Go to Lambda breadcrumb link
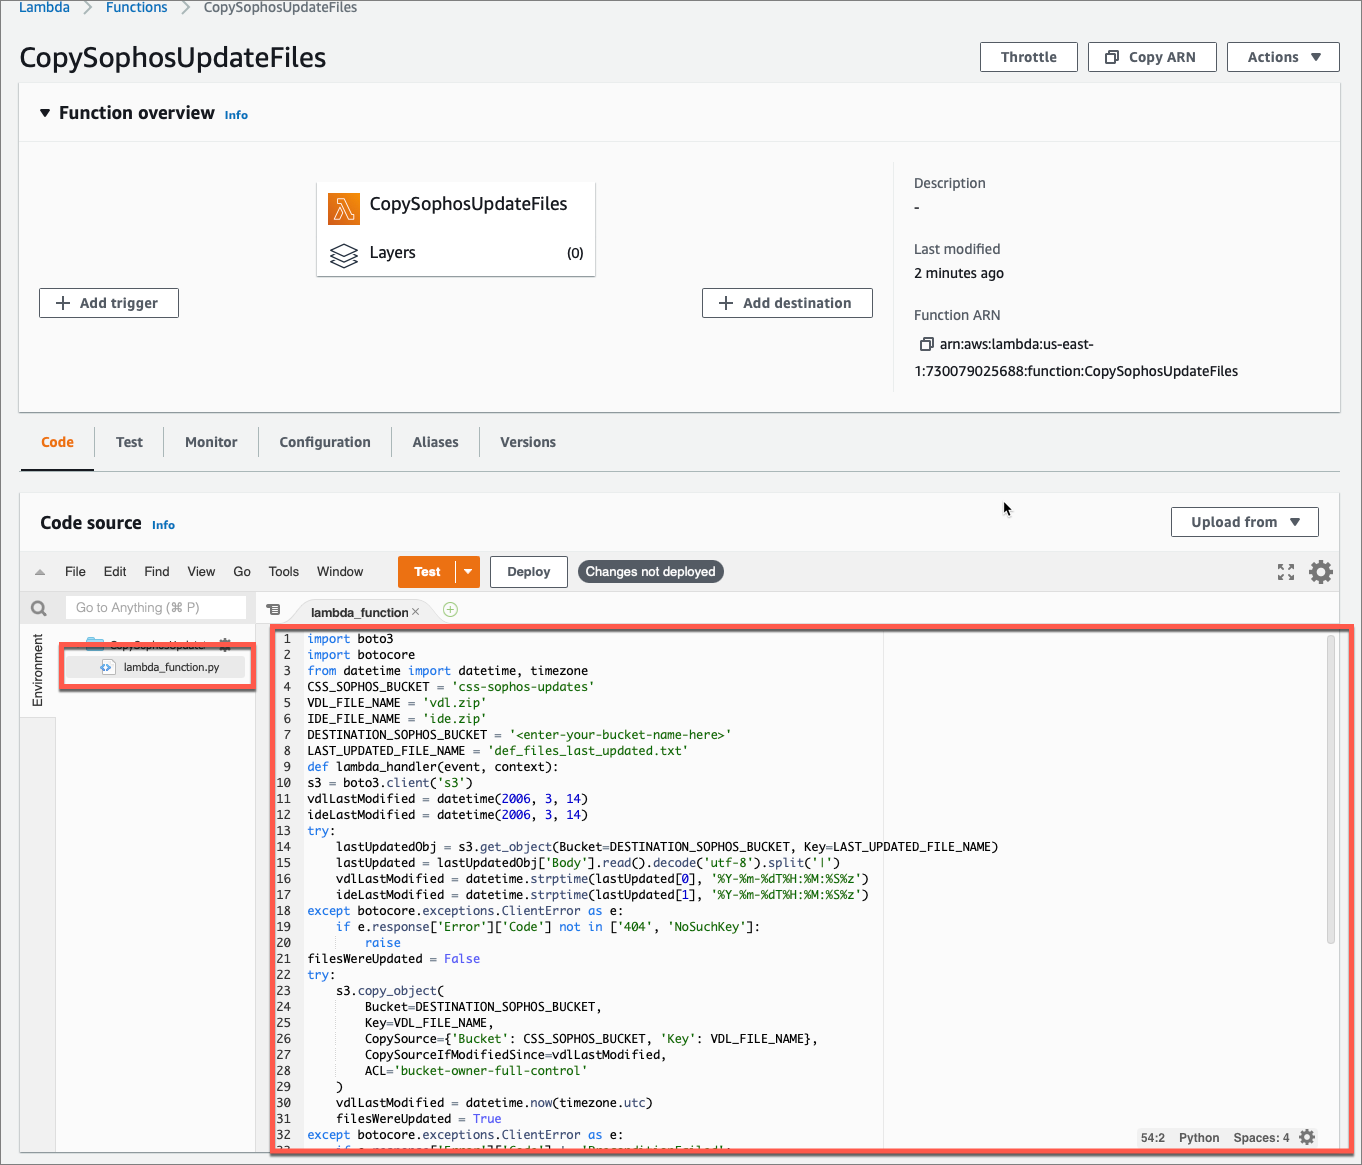1362x1165 pixels. (44, 7)
